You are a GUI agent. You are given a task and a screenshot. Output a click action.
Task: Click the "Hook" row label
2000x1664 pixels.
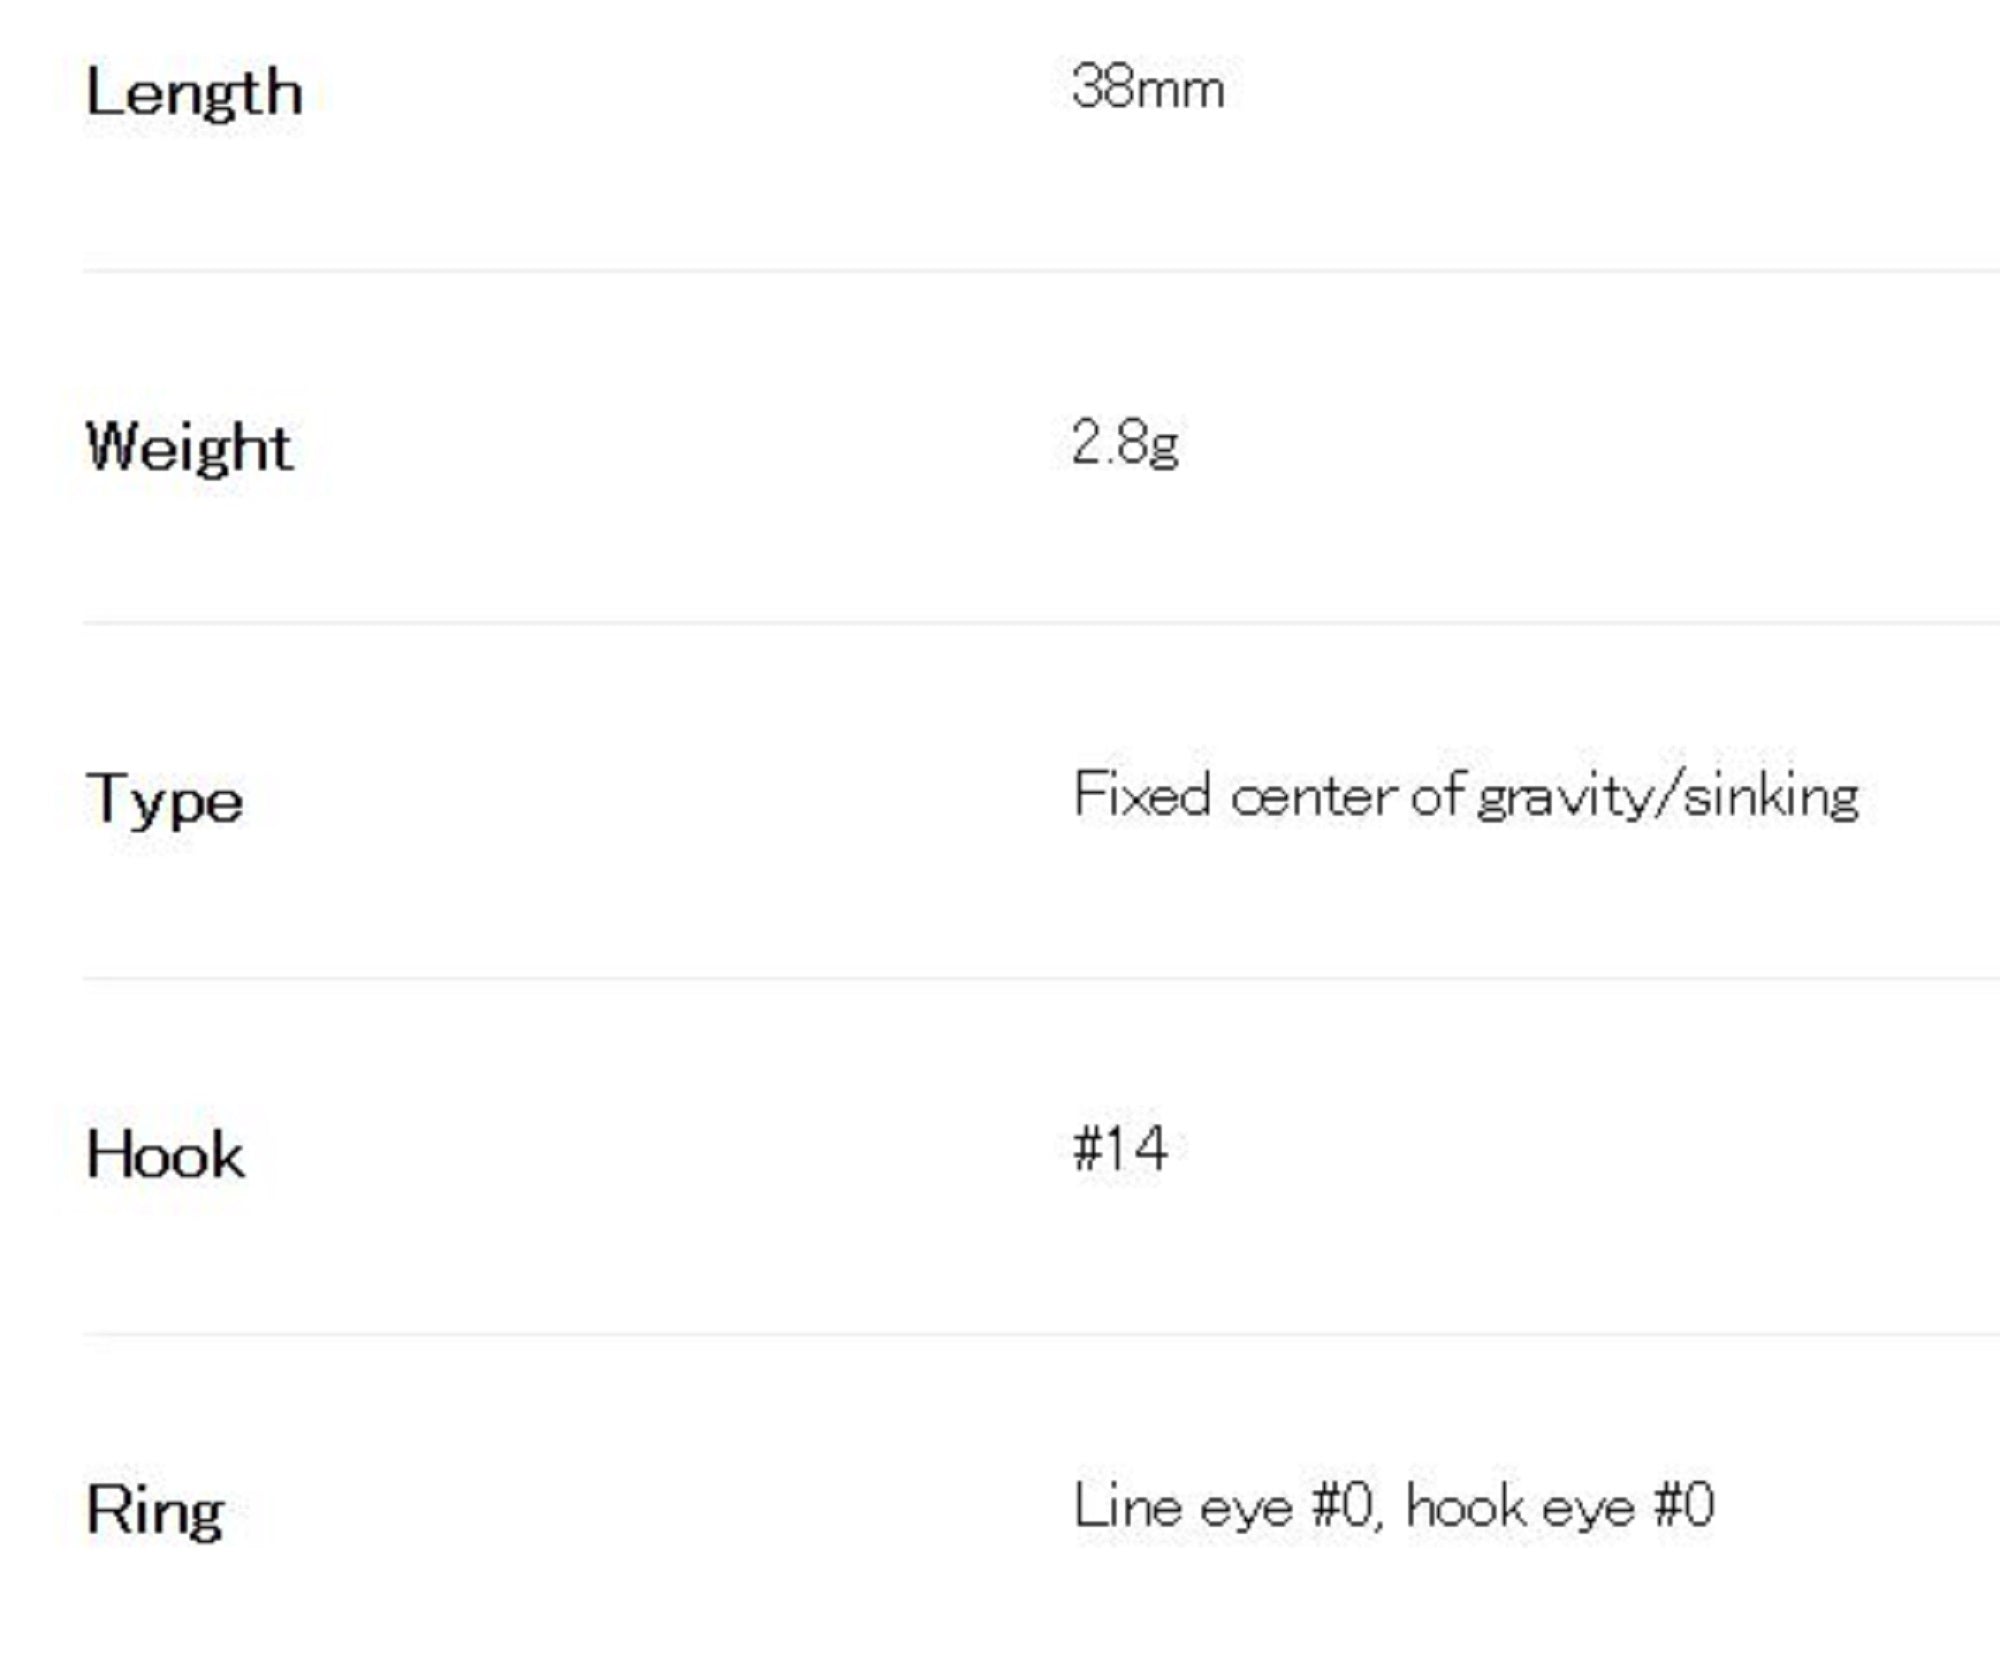pyautogui.click(x=165, y=1155)
